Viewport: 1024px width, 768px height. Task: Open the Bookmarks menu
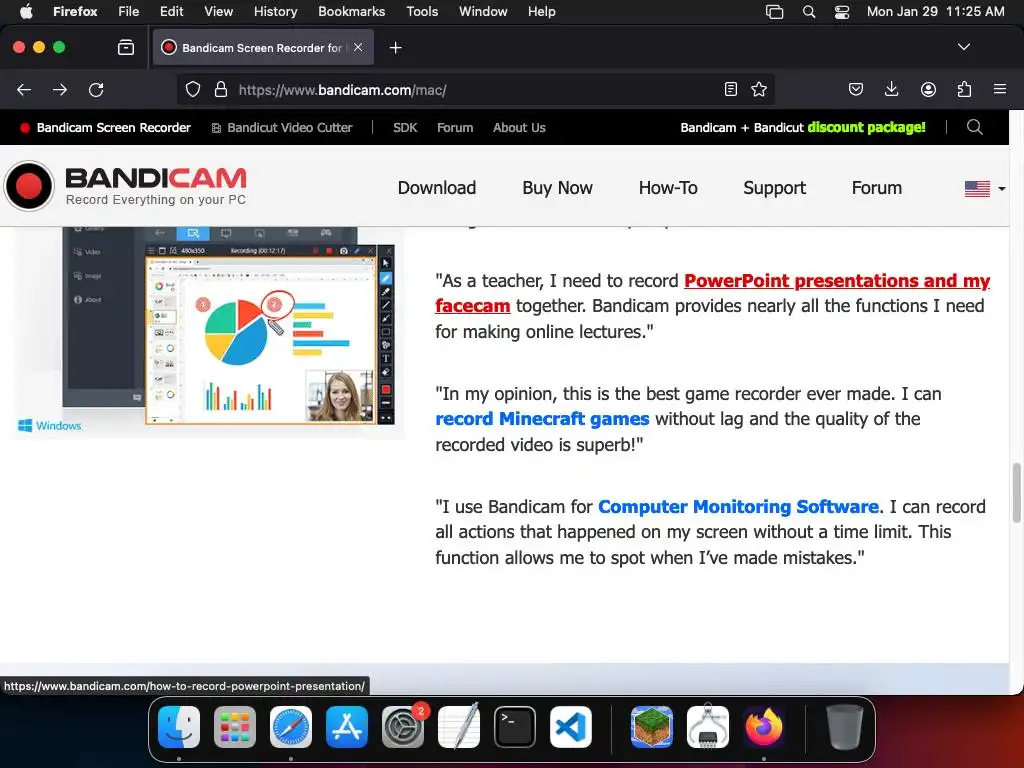click(351, 12)
